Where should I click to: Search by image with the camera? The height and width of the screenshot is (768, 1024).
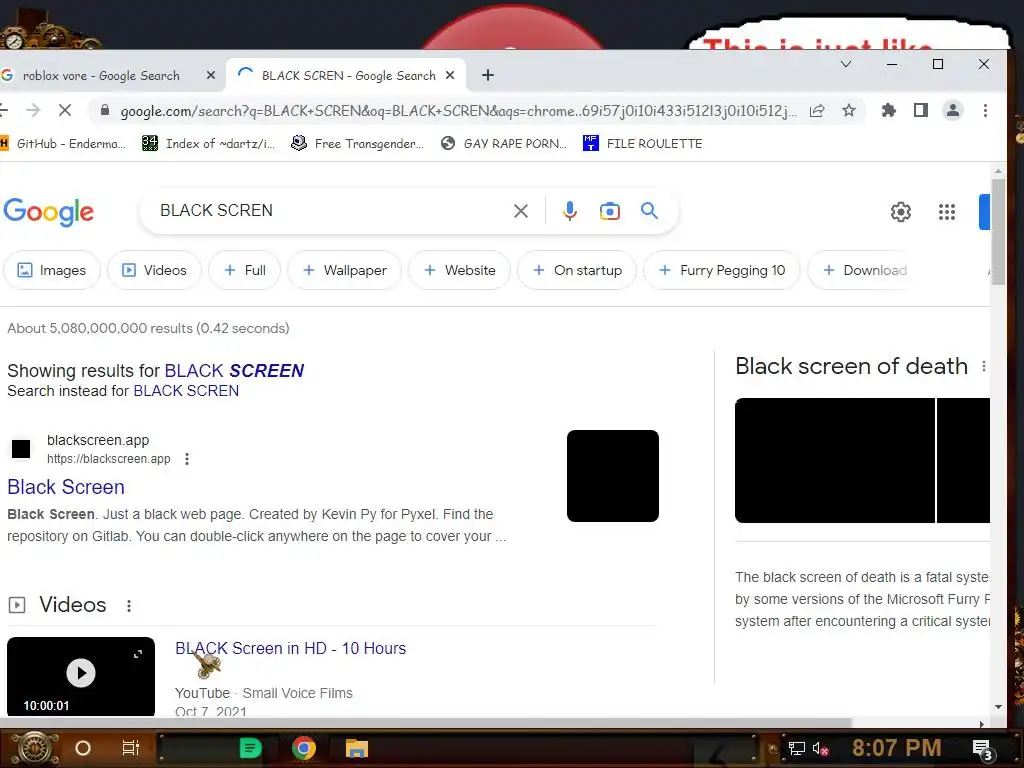(609, 211)
